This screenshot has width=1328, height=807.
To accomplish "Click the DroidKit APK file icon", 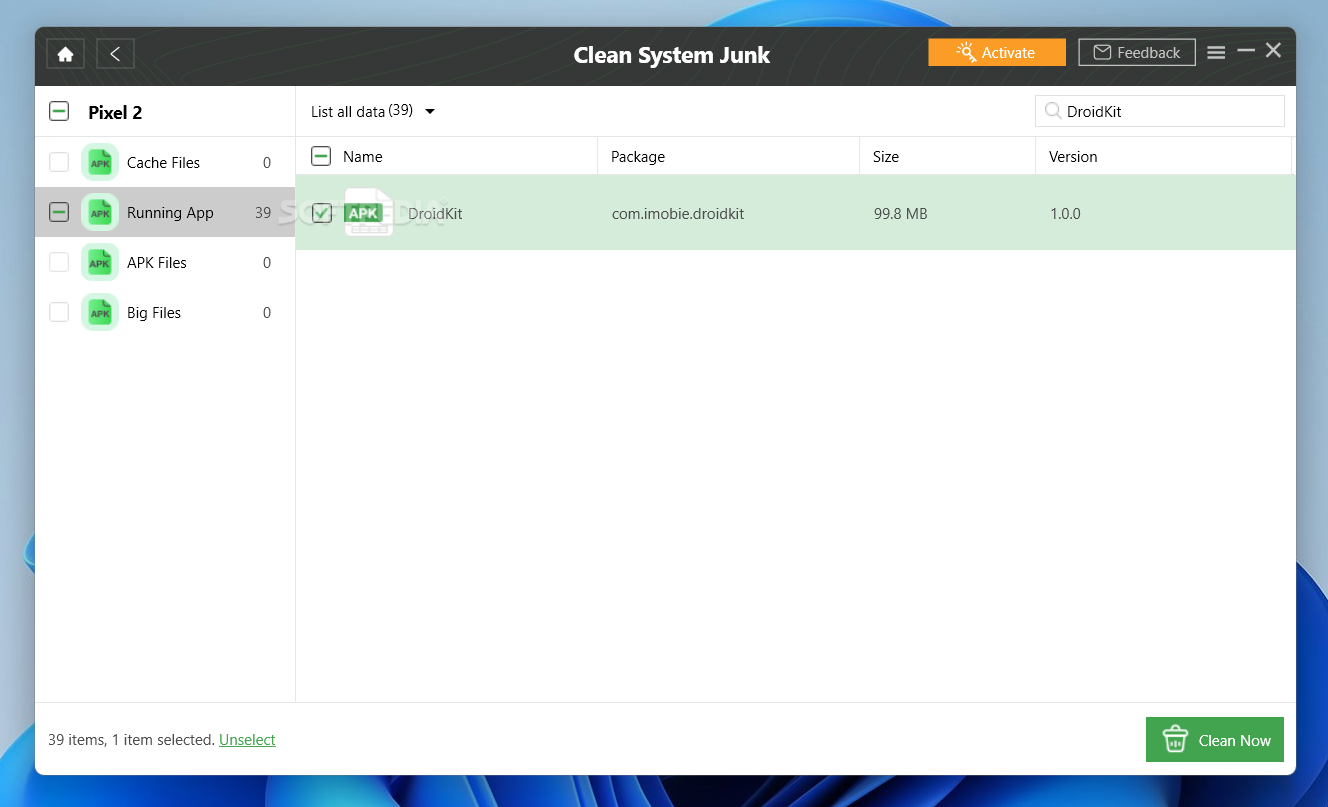I will pyautogui.click(x=368, y=212).
